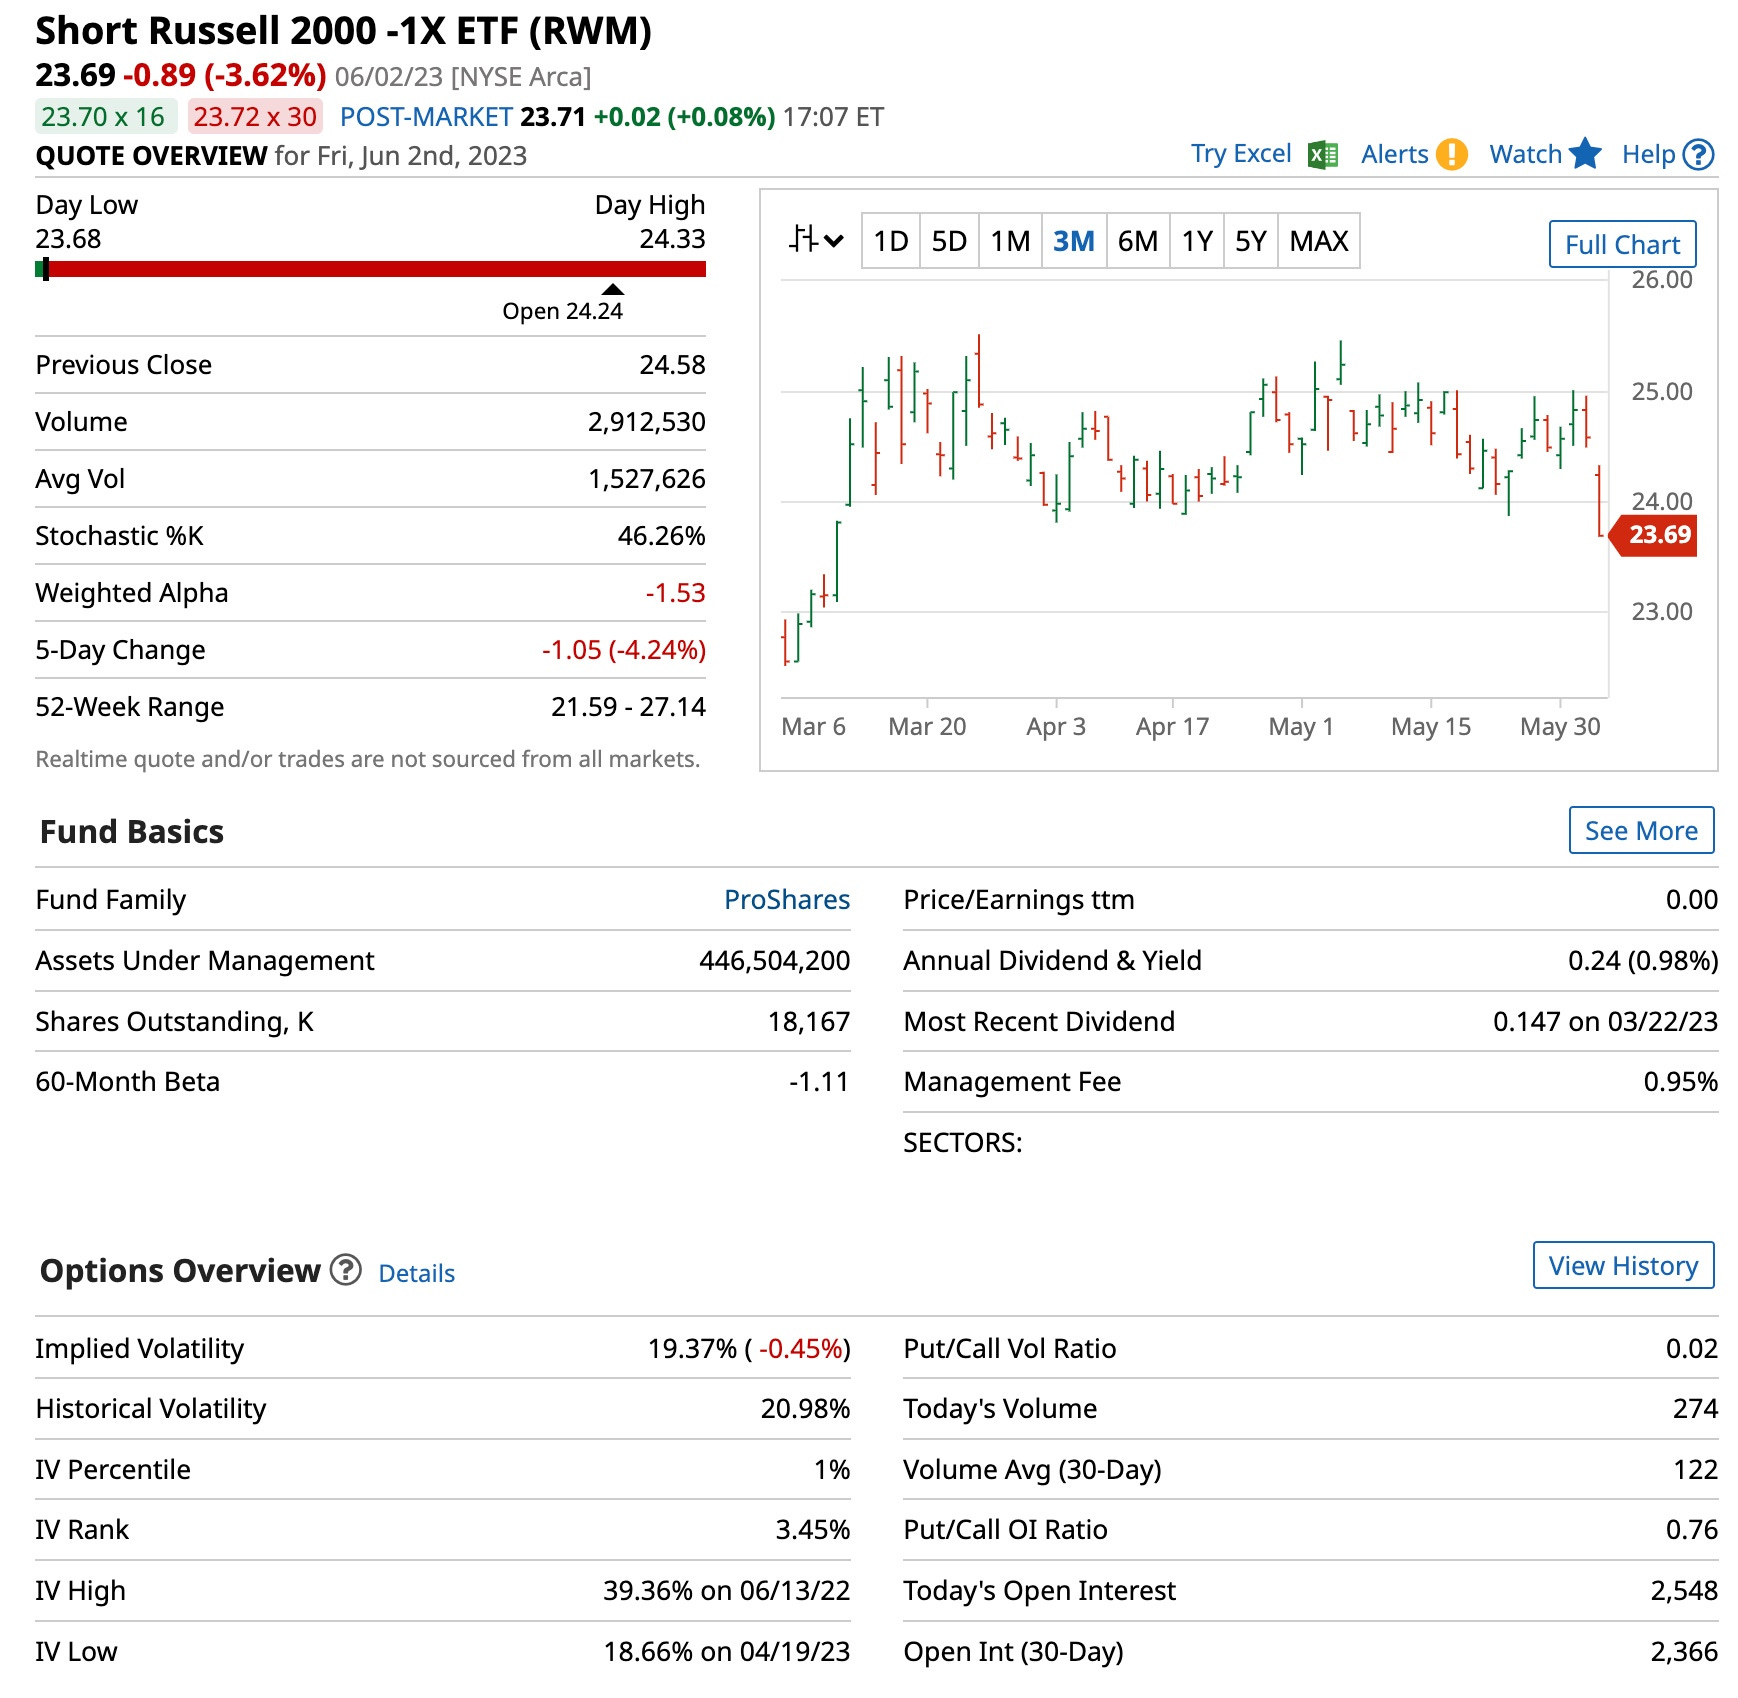Image resolution: width=1738 pixels, height=1698 pixels.
Task: Click Put/Call OI Ratio value 0.76
Action: (1691, 1529)
